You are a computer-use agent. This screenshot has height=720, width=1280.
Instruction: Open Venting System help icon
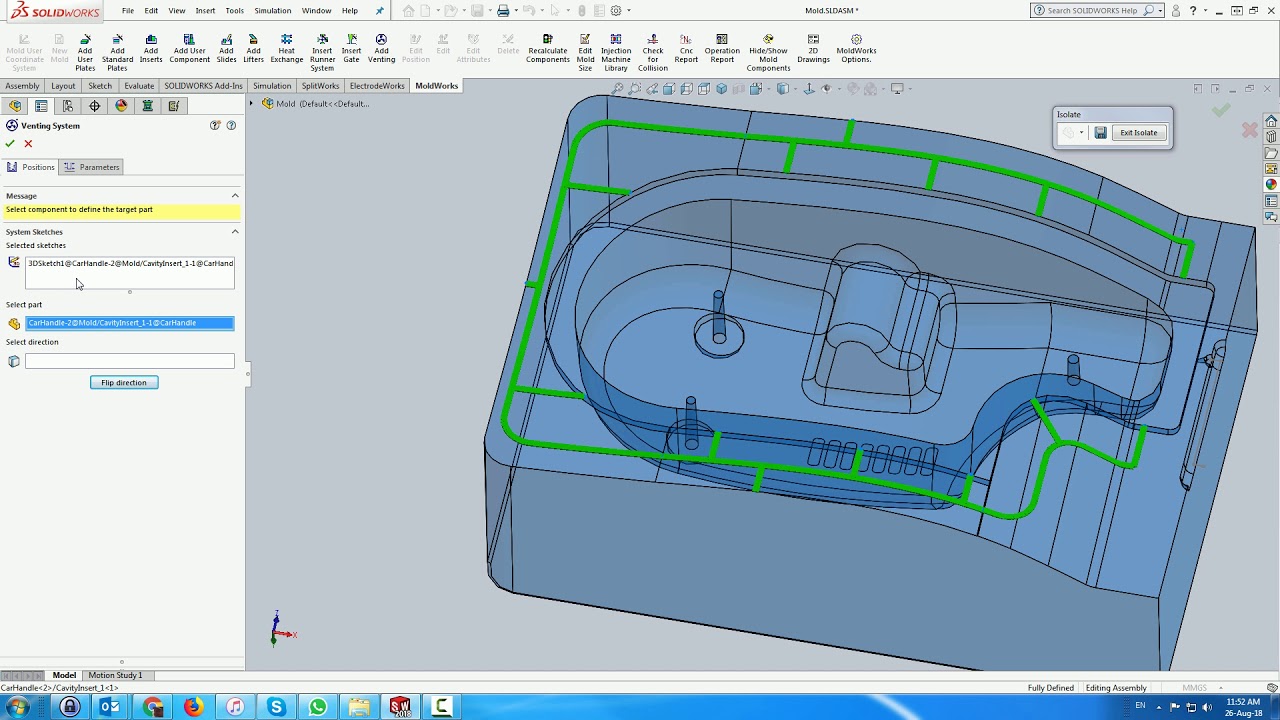click(231, 126)
